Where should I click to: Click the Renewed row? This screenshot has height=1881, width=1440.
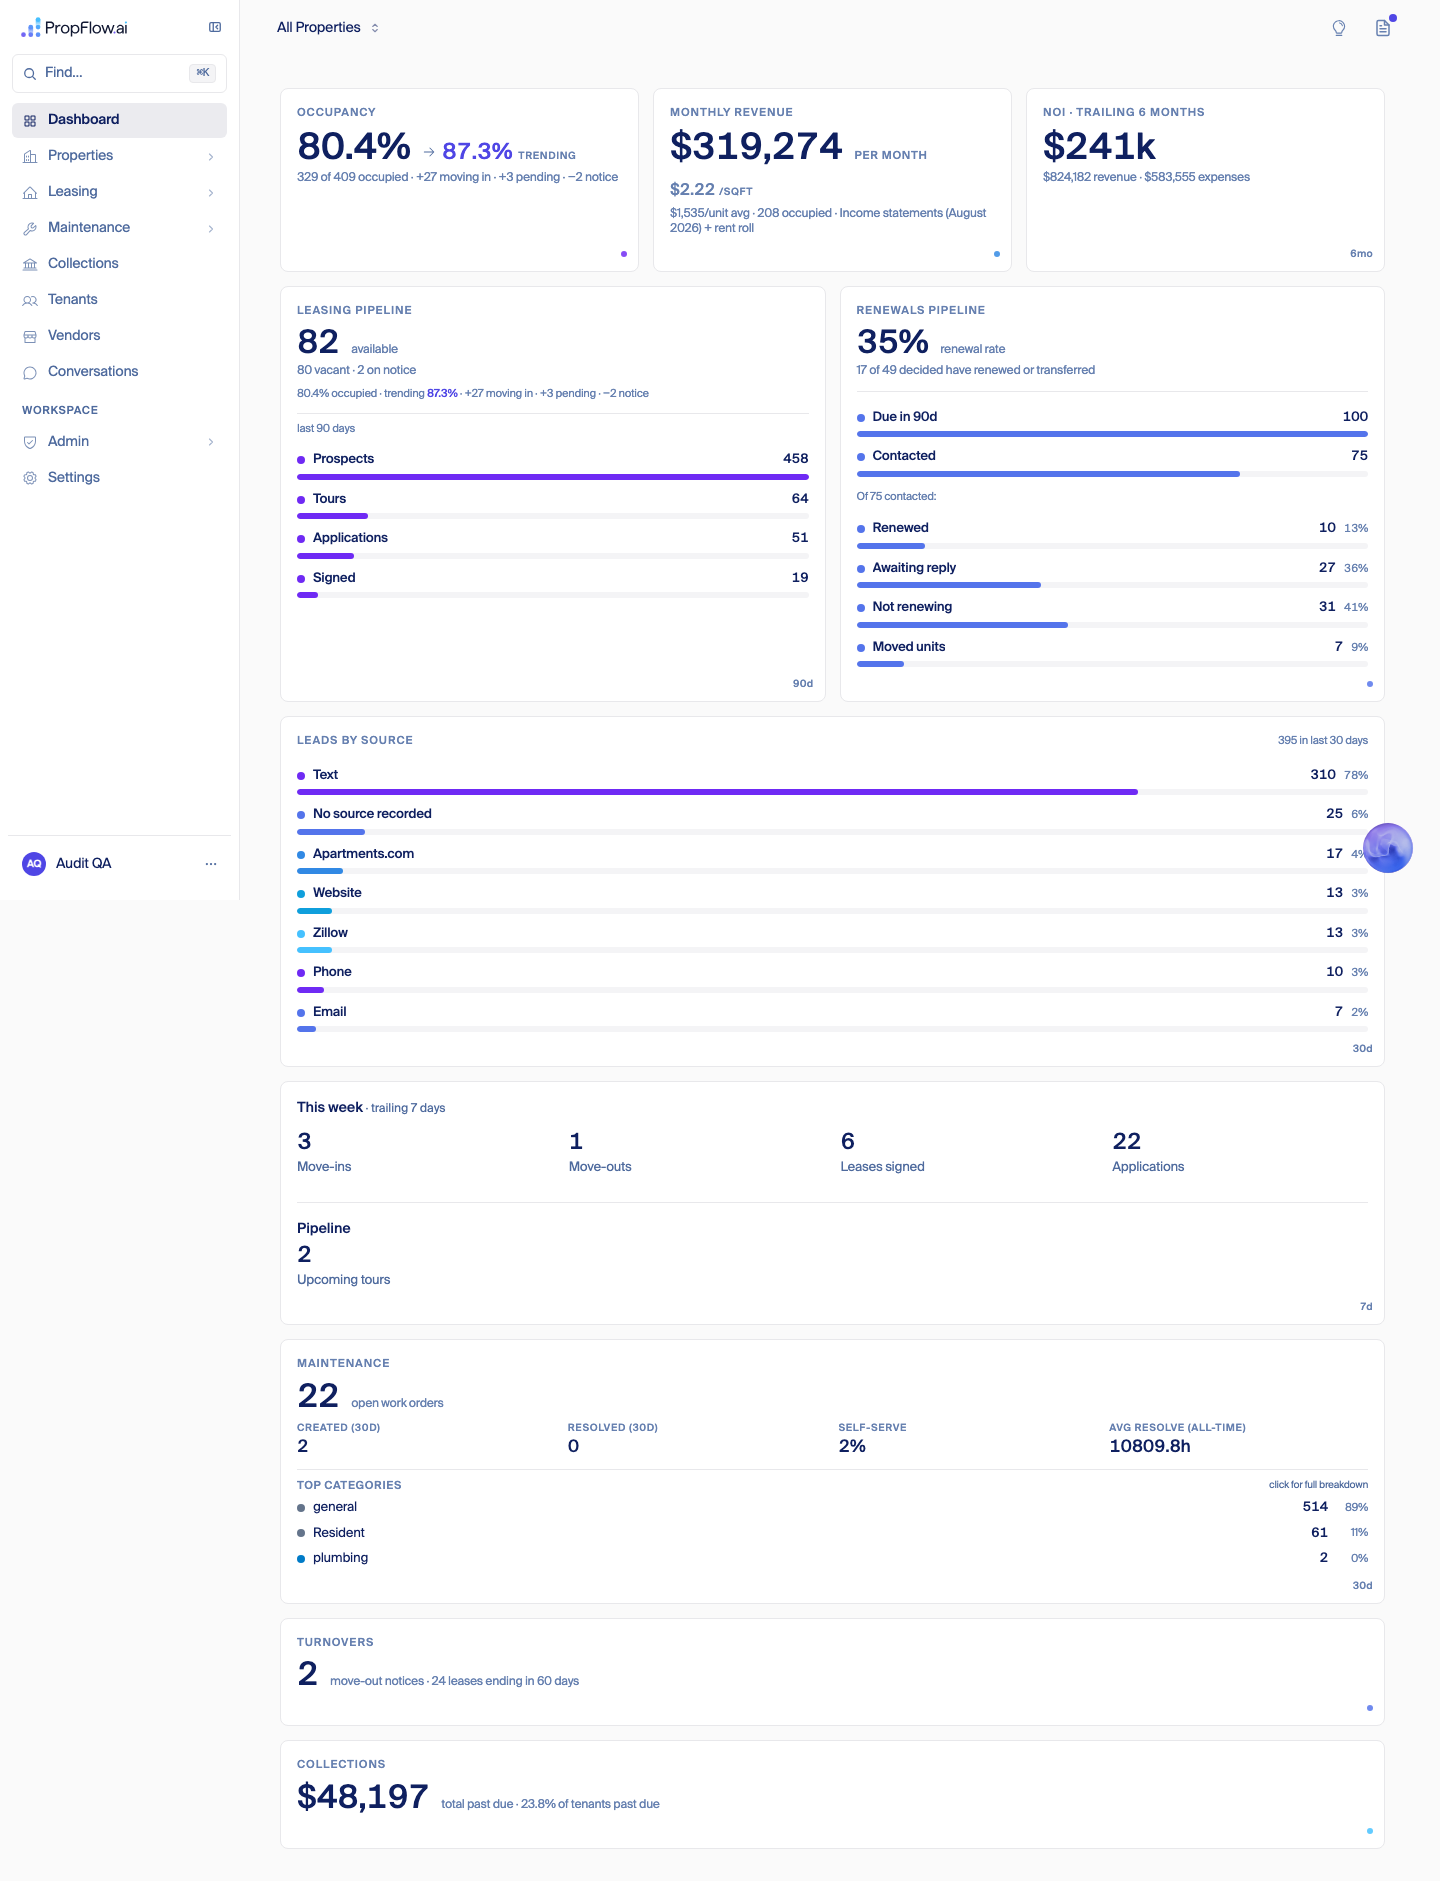(x=1112, y=536)
